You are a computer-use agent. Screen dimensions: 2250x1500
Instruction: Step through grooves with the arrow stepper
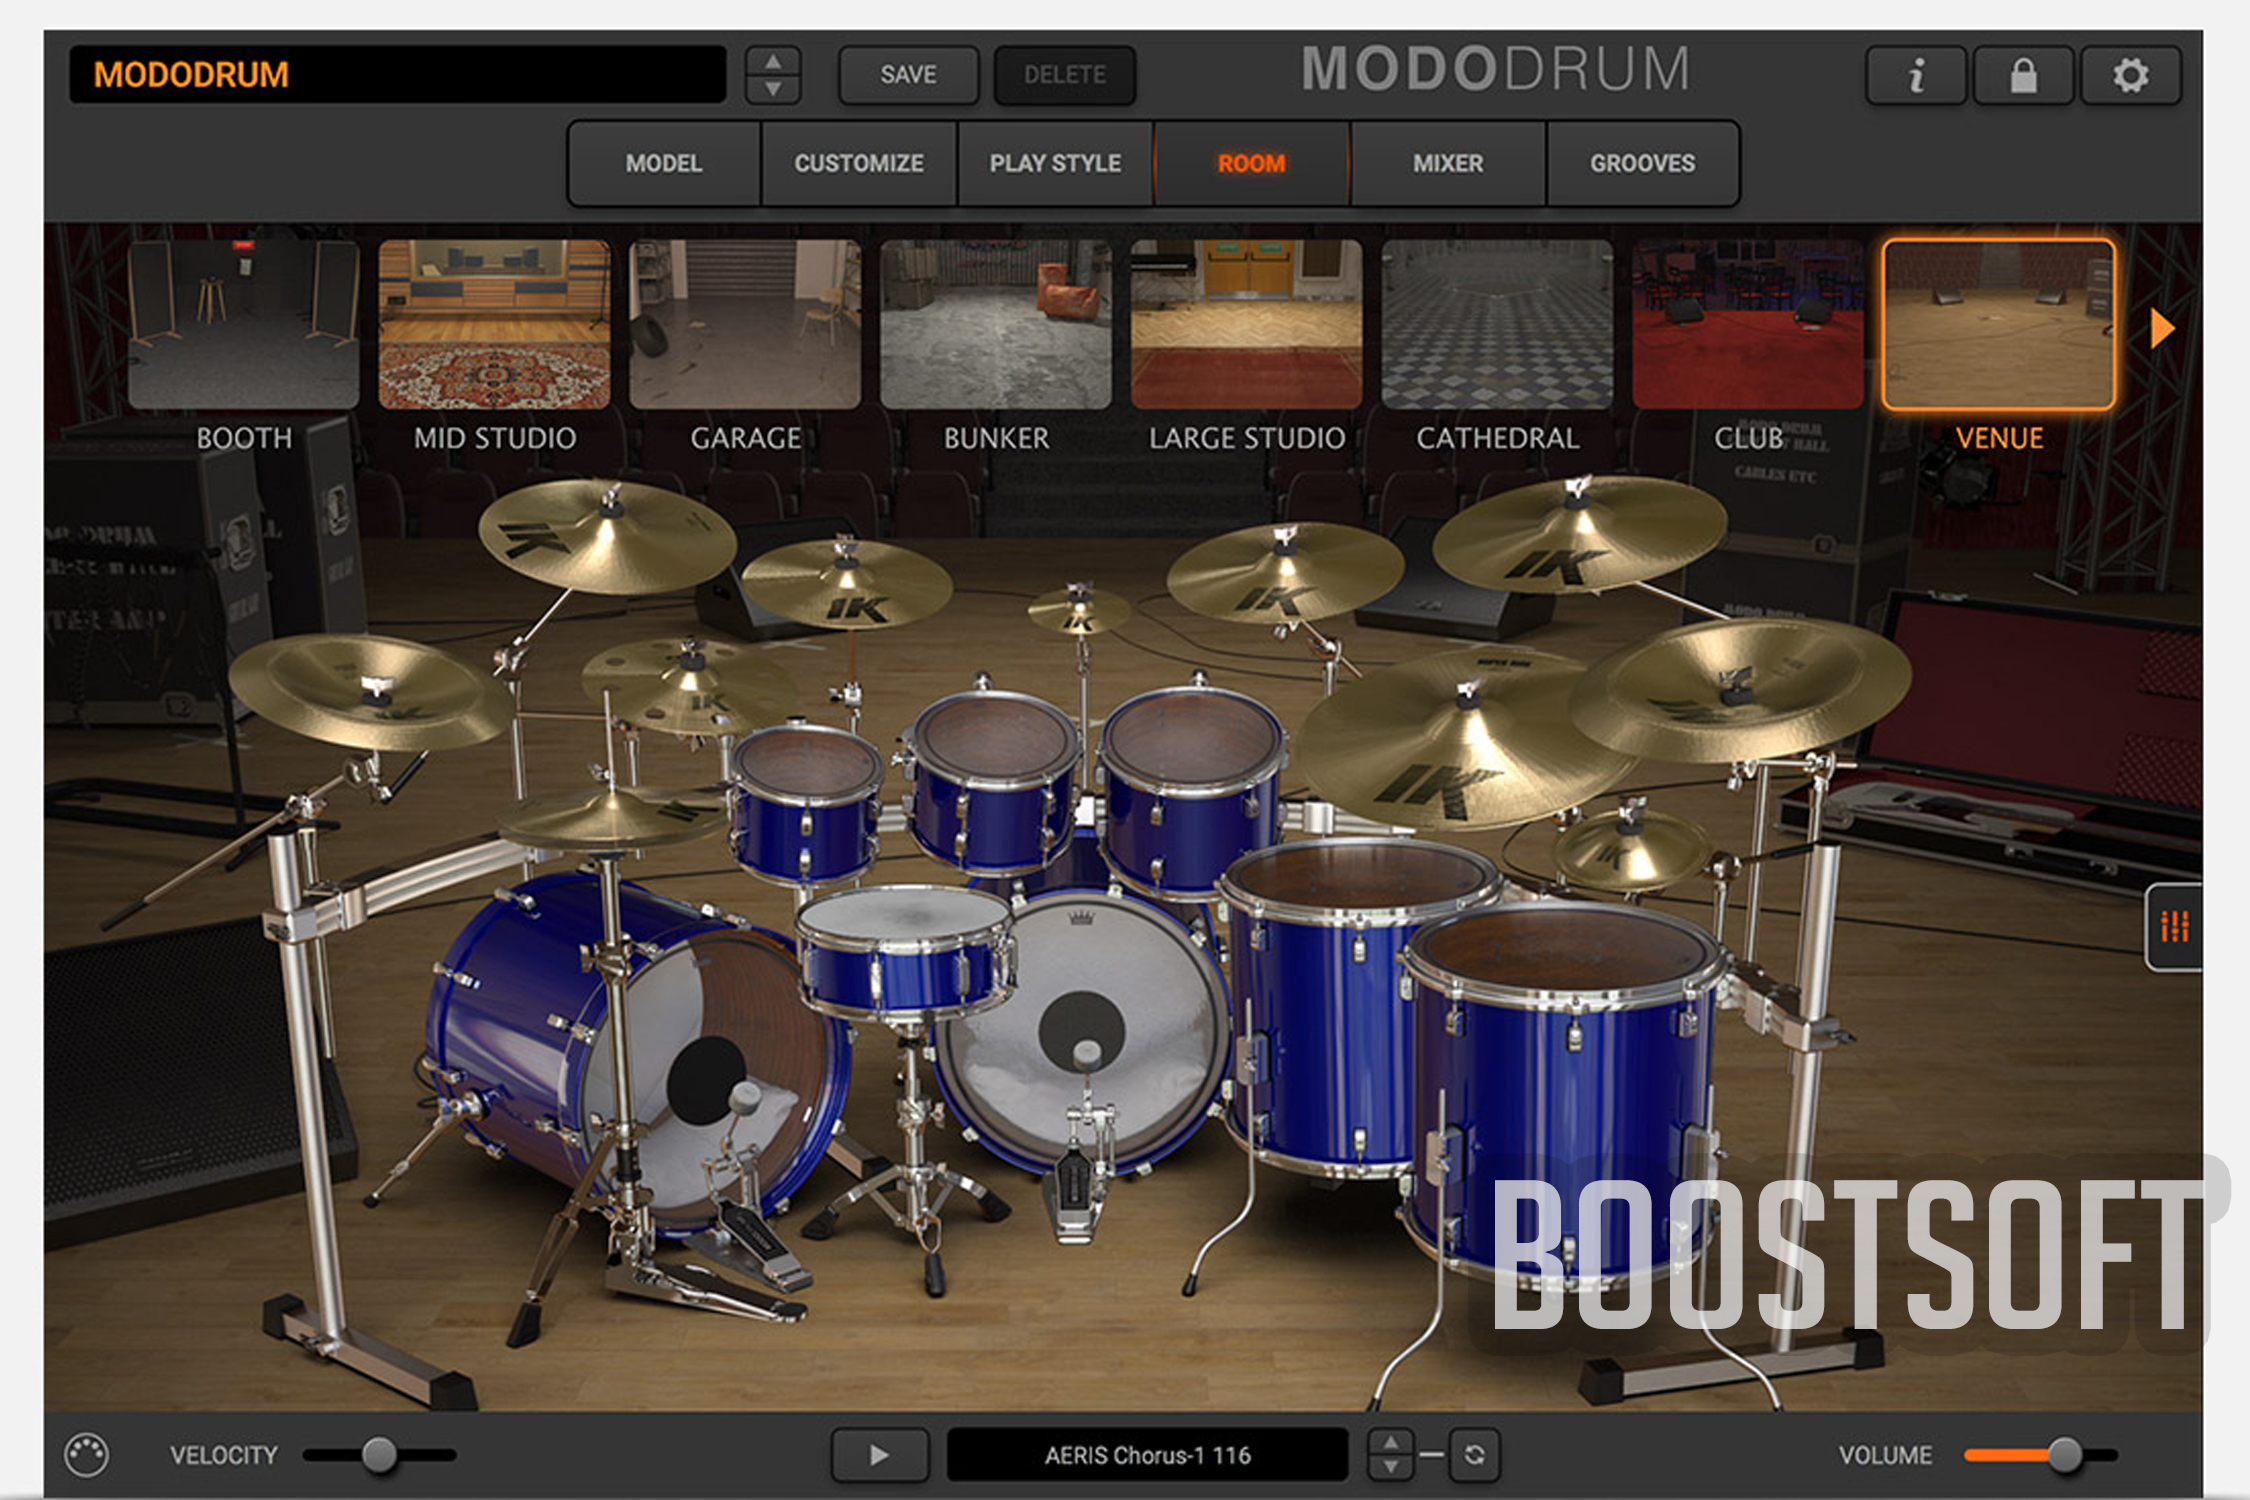(1390, 1454)
